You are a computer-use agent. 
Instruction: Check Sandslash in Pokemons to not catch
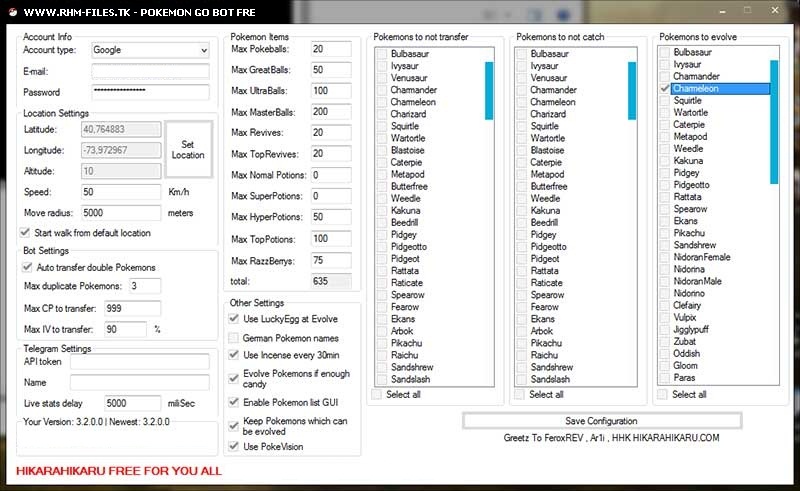[521, 379]
